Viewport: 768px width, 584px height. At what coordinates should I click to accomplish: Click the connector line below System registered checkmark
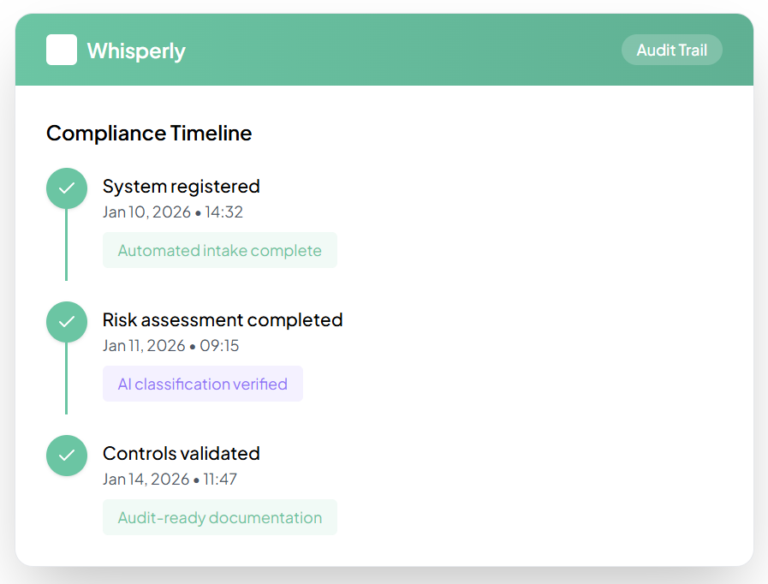[67, 245]
